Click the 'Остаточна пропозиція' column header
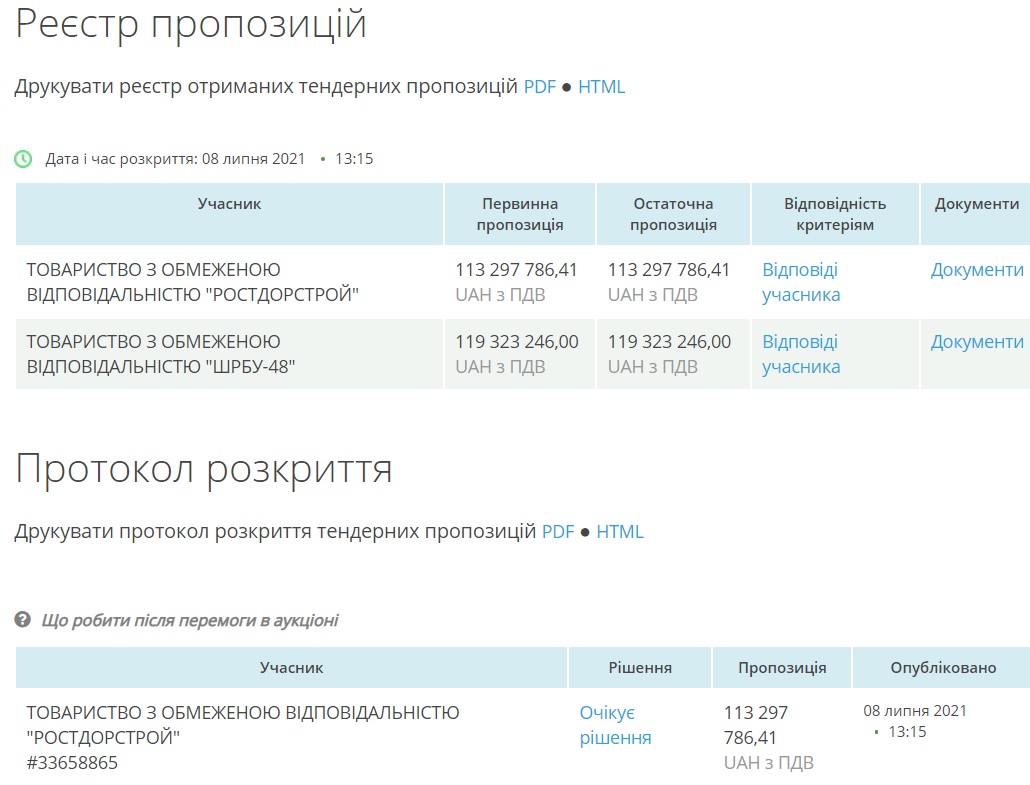The height and width of the screenshot is (785, 1030). (x=673, y=214)
